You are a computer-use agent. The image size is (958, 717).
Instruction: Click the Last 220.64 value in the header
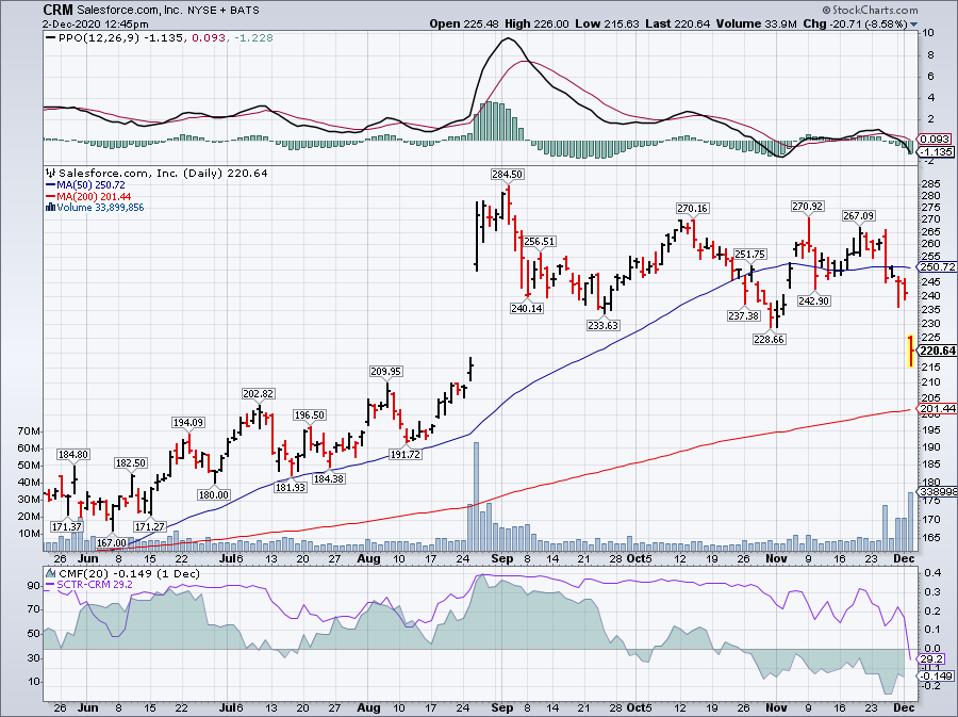(x=678, y=24)
